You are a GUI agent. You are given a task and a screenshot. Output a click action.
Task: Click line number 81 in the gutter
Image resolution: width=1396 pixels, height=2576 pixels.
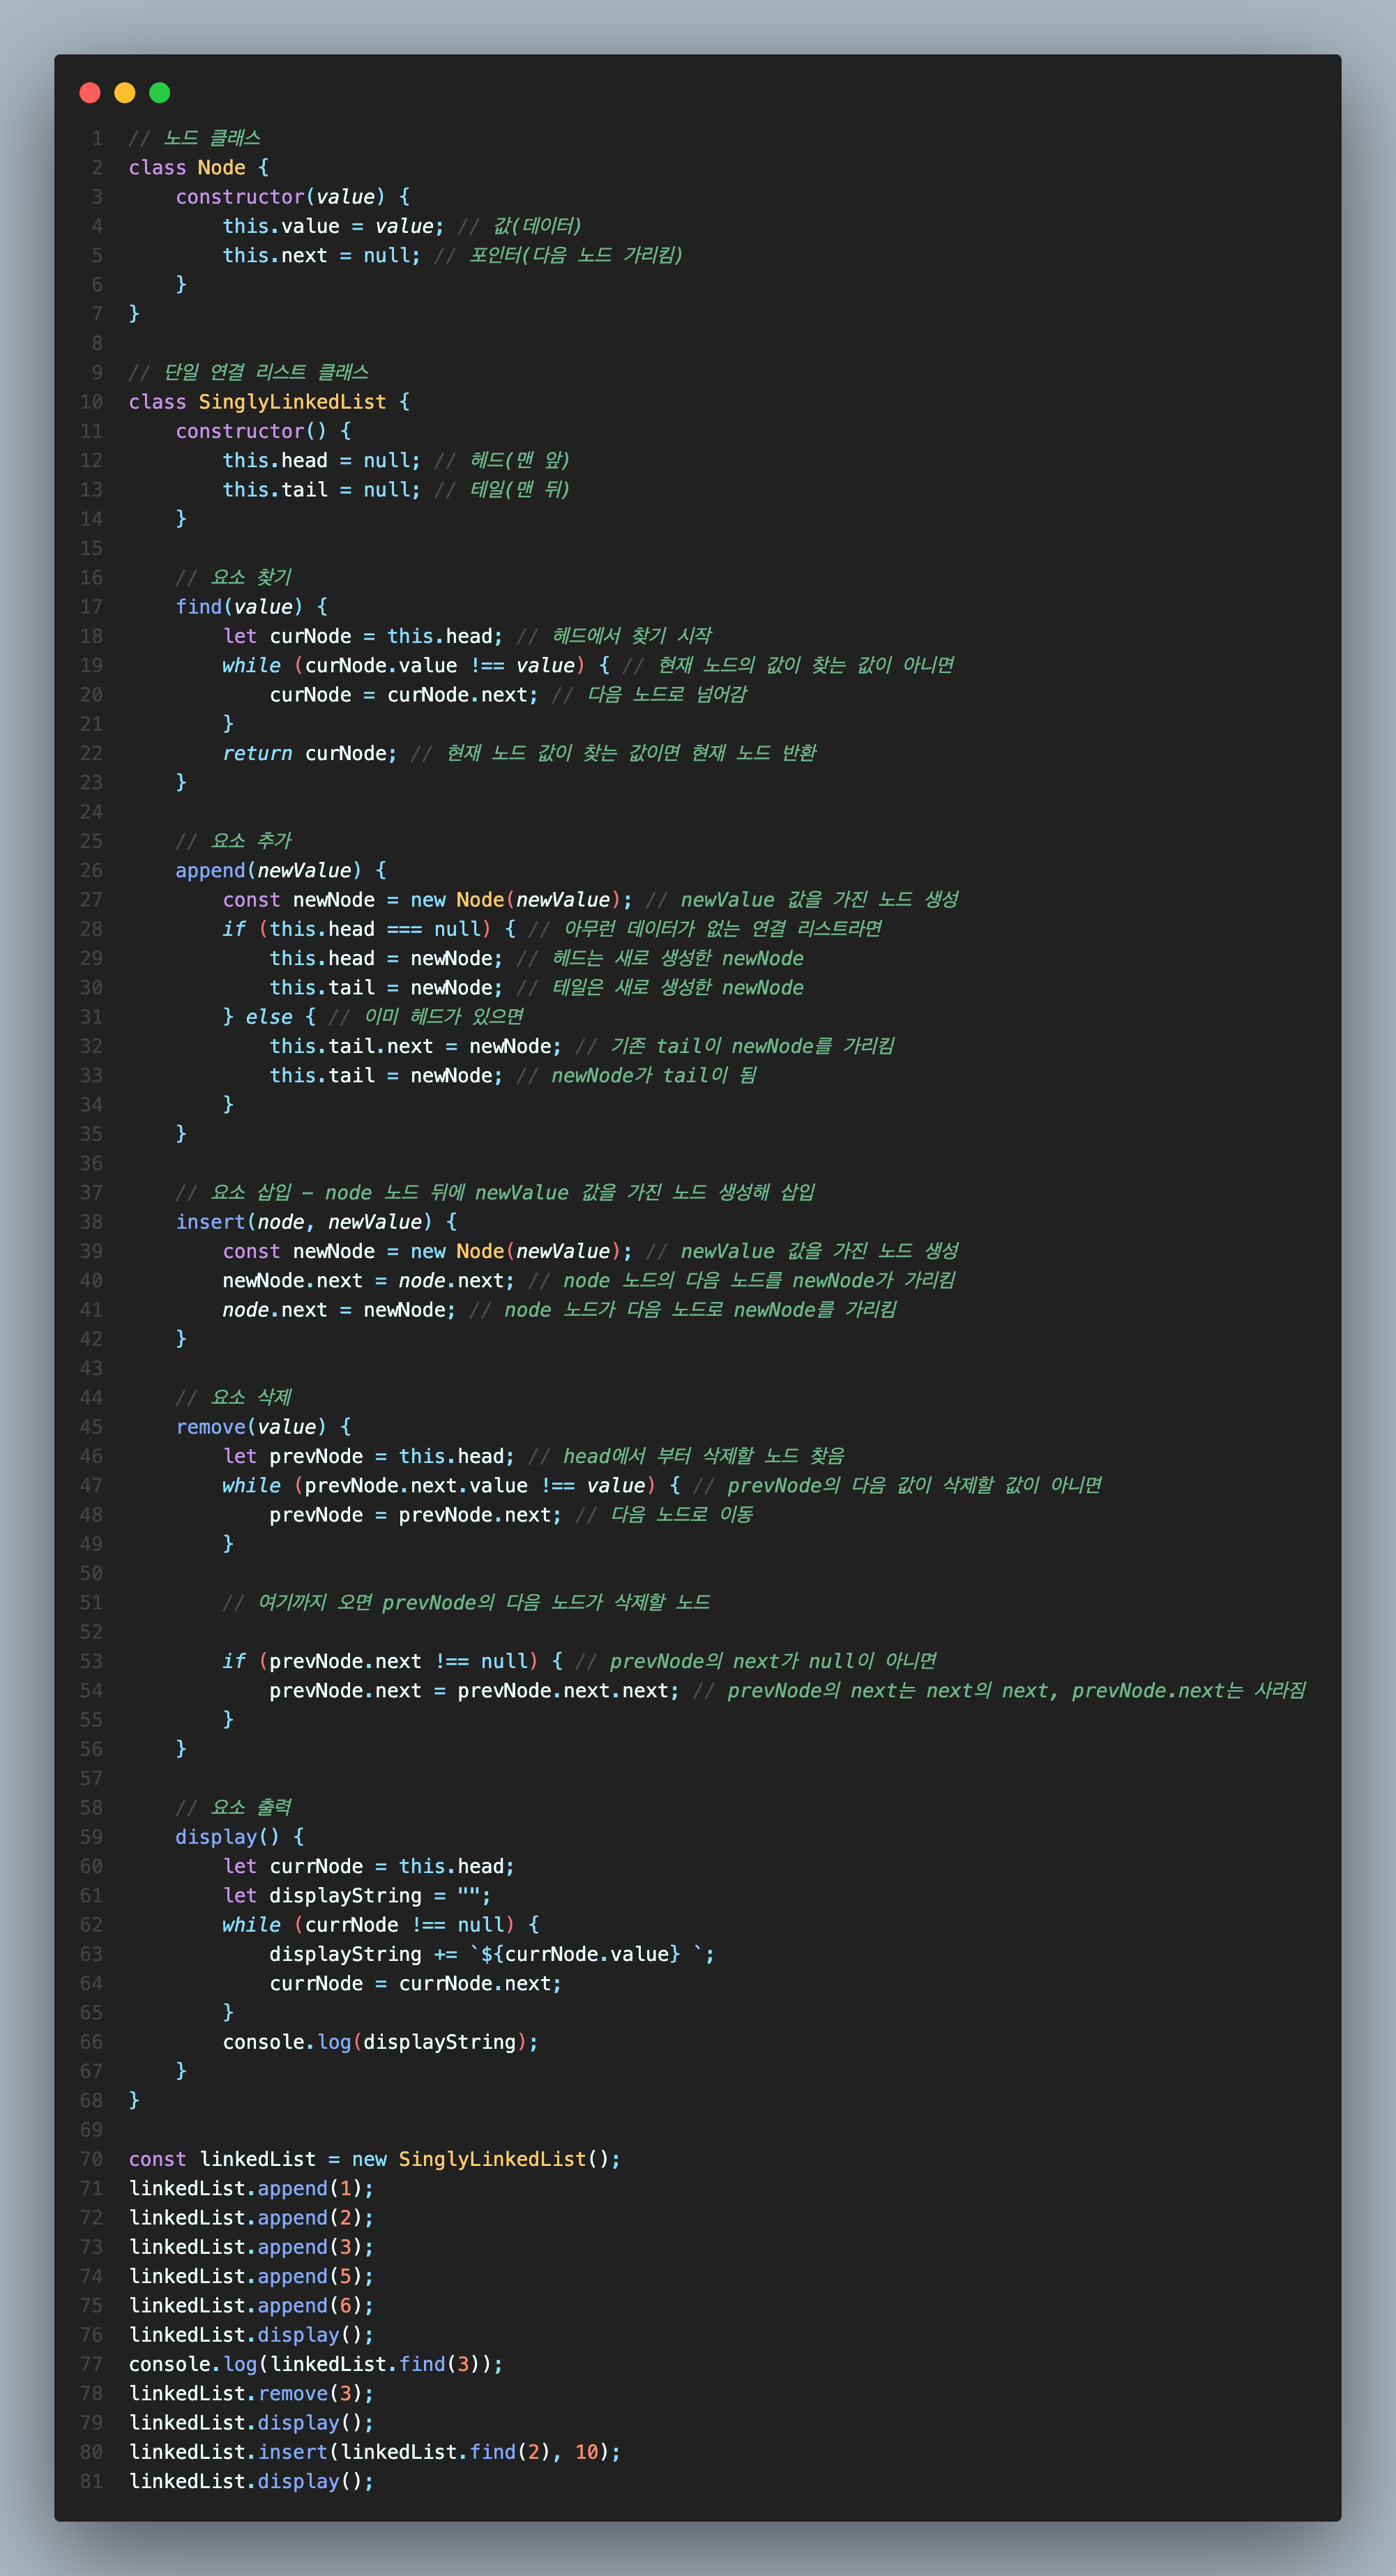point(91,2481)
